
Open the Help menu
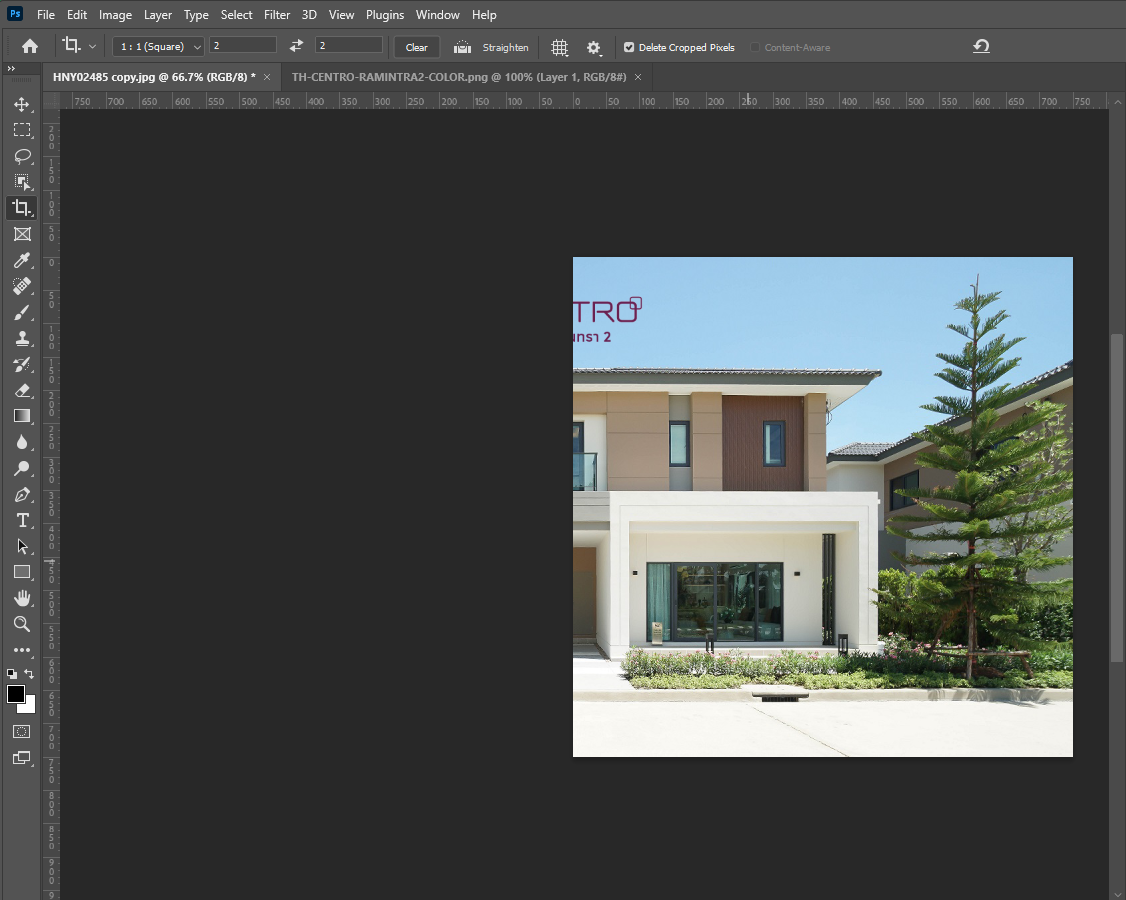pyautogui.click(x=484, y=14)
